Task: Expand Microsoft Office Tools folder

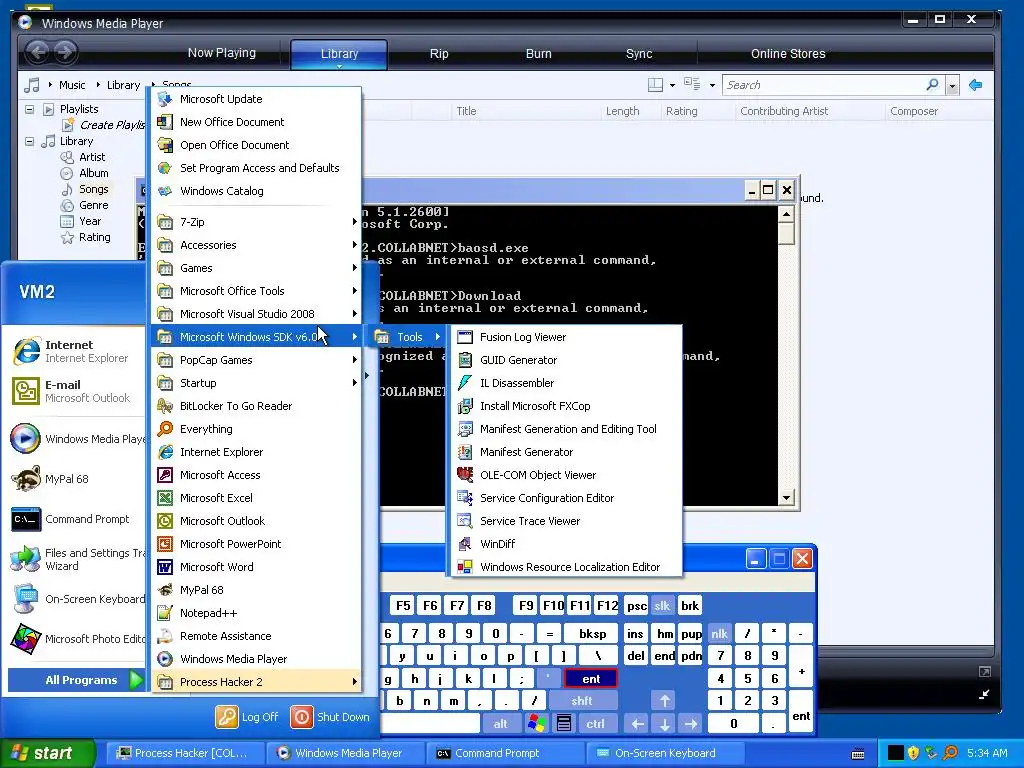Action: point(257,291)
